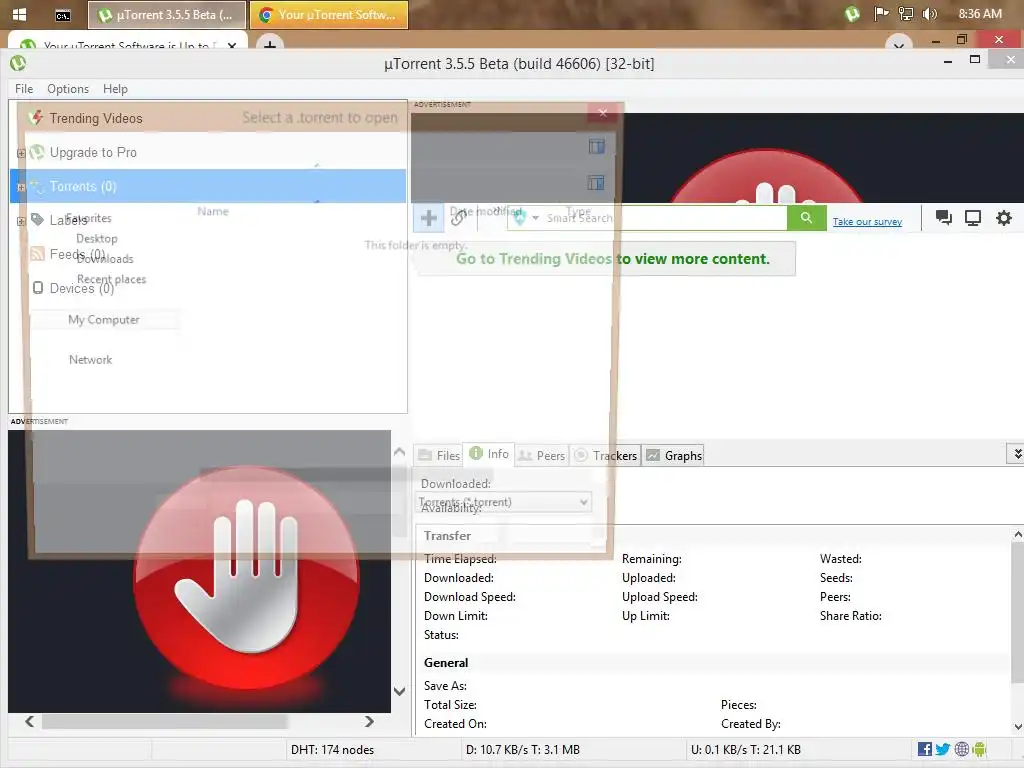This screenshot has width=1024, height=768.
Task: Click the globe web icon in status bar
Action: [961, 749]
